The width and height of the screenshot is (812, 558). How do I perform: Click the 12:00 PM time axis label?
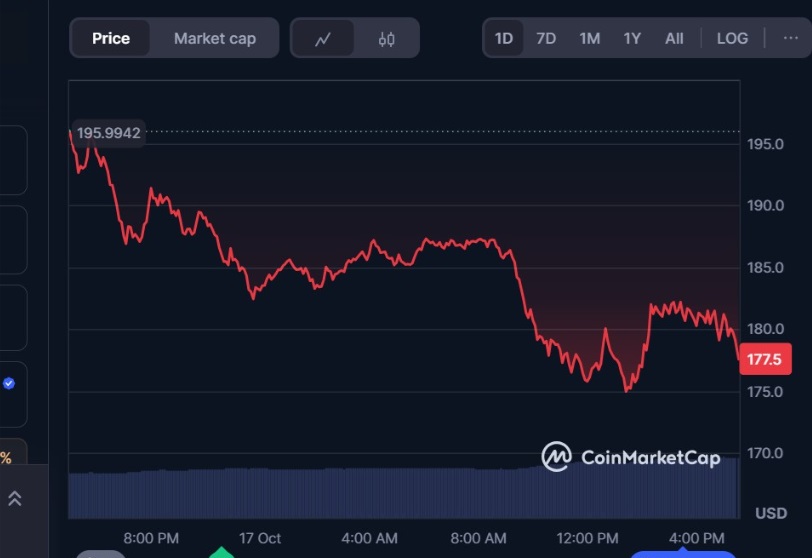pos(587,538)
